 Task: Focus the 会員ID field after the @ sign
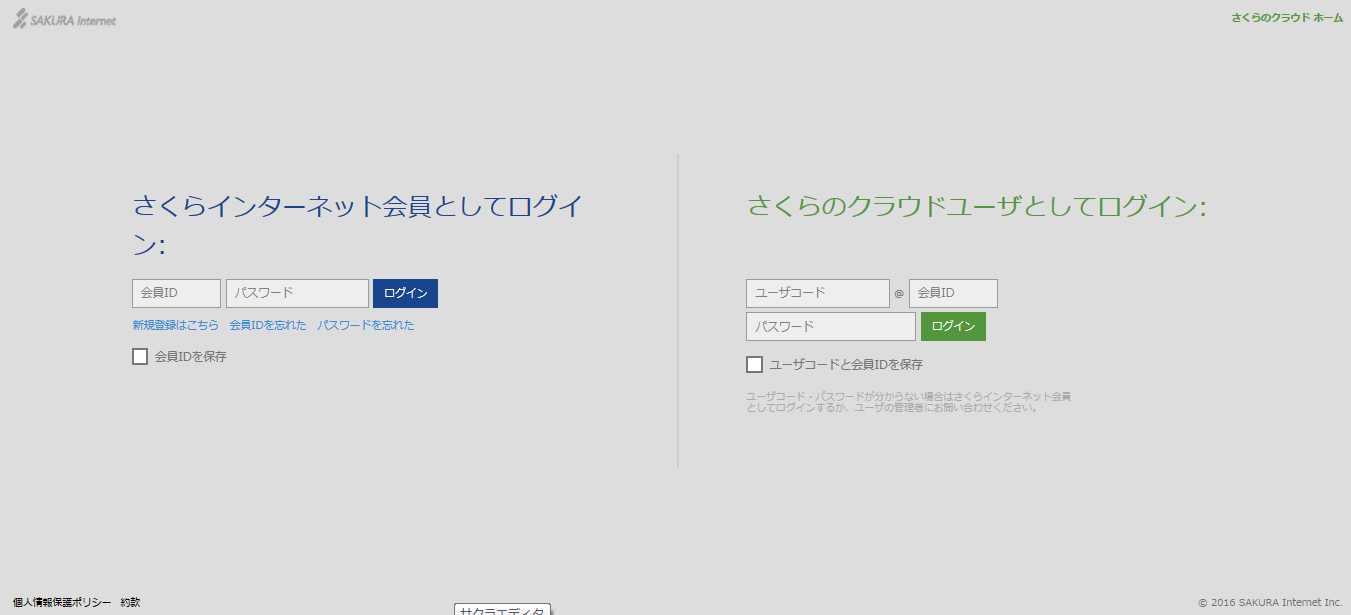pos(953,293)
